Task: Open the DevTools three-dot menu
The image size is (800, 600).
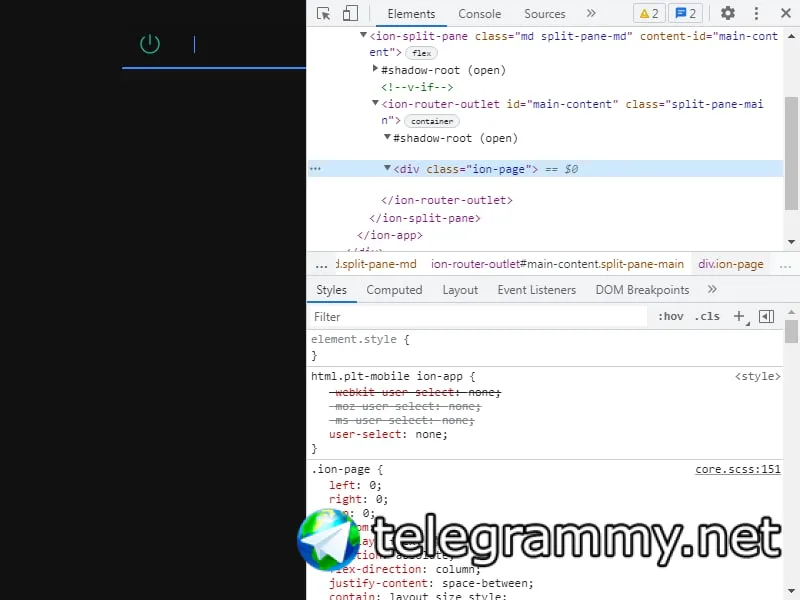Action: click(756, 13)
